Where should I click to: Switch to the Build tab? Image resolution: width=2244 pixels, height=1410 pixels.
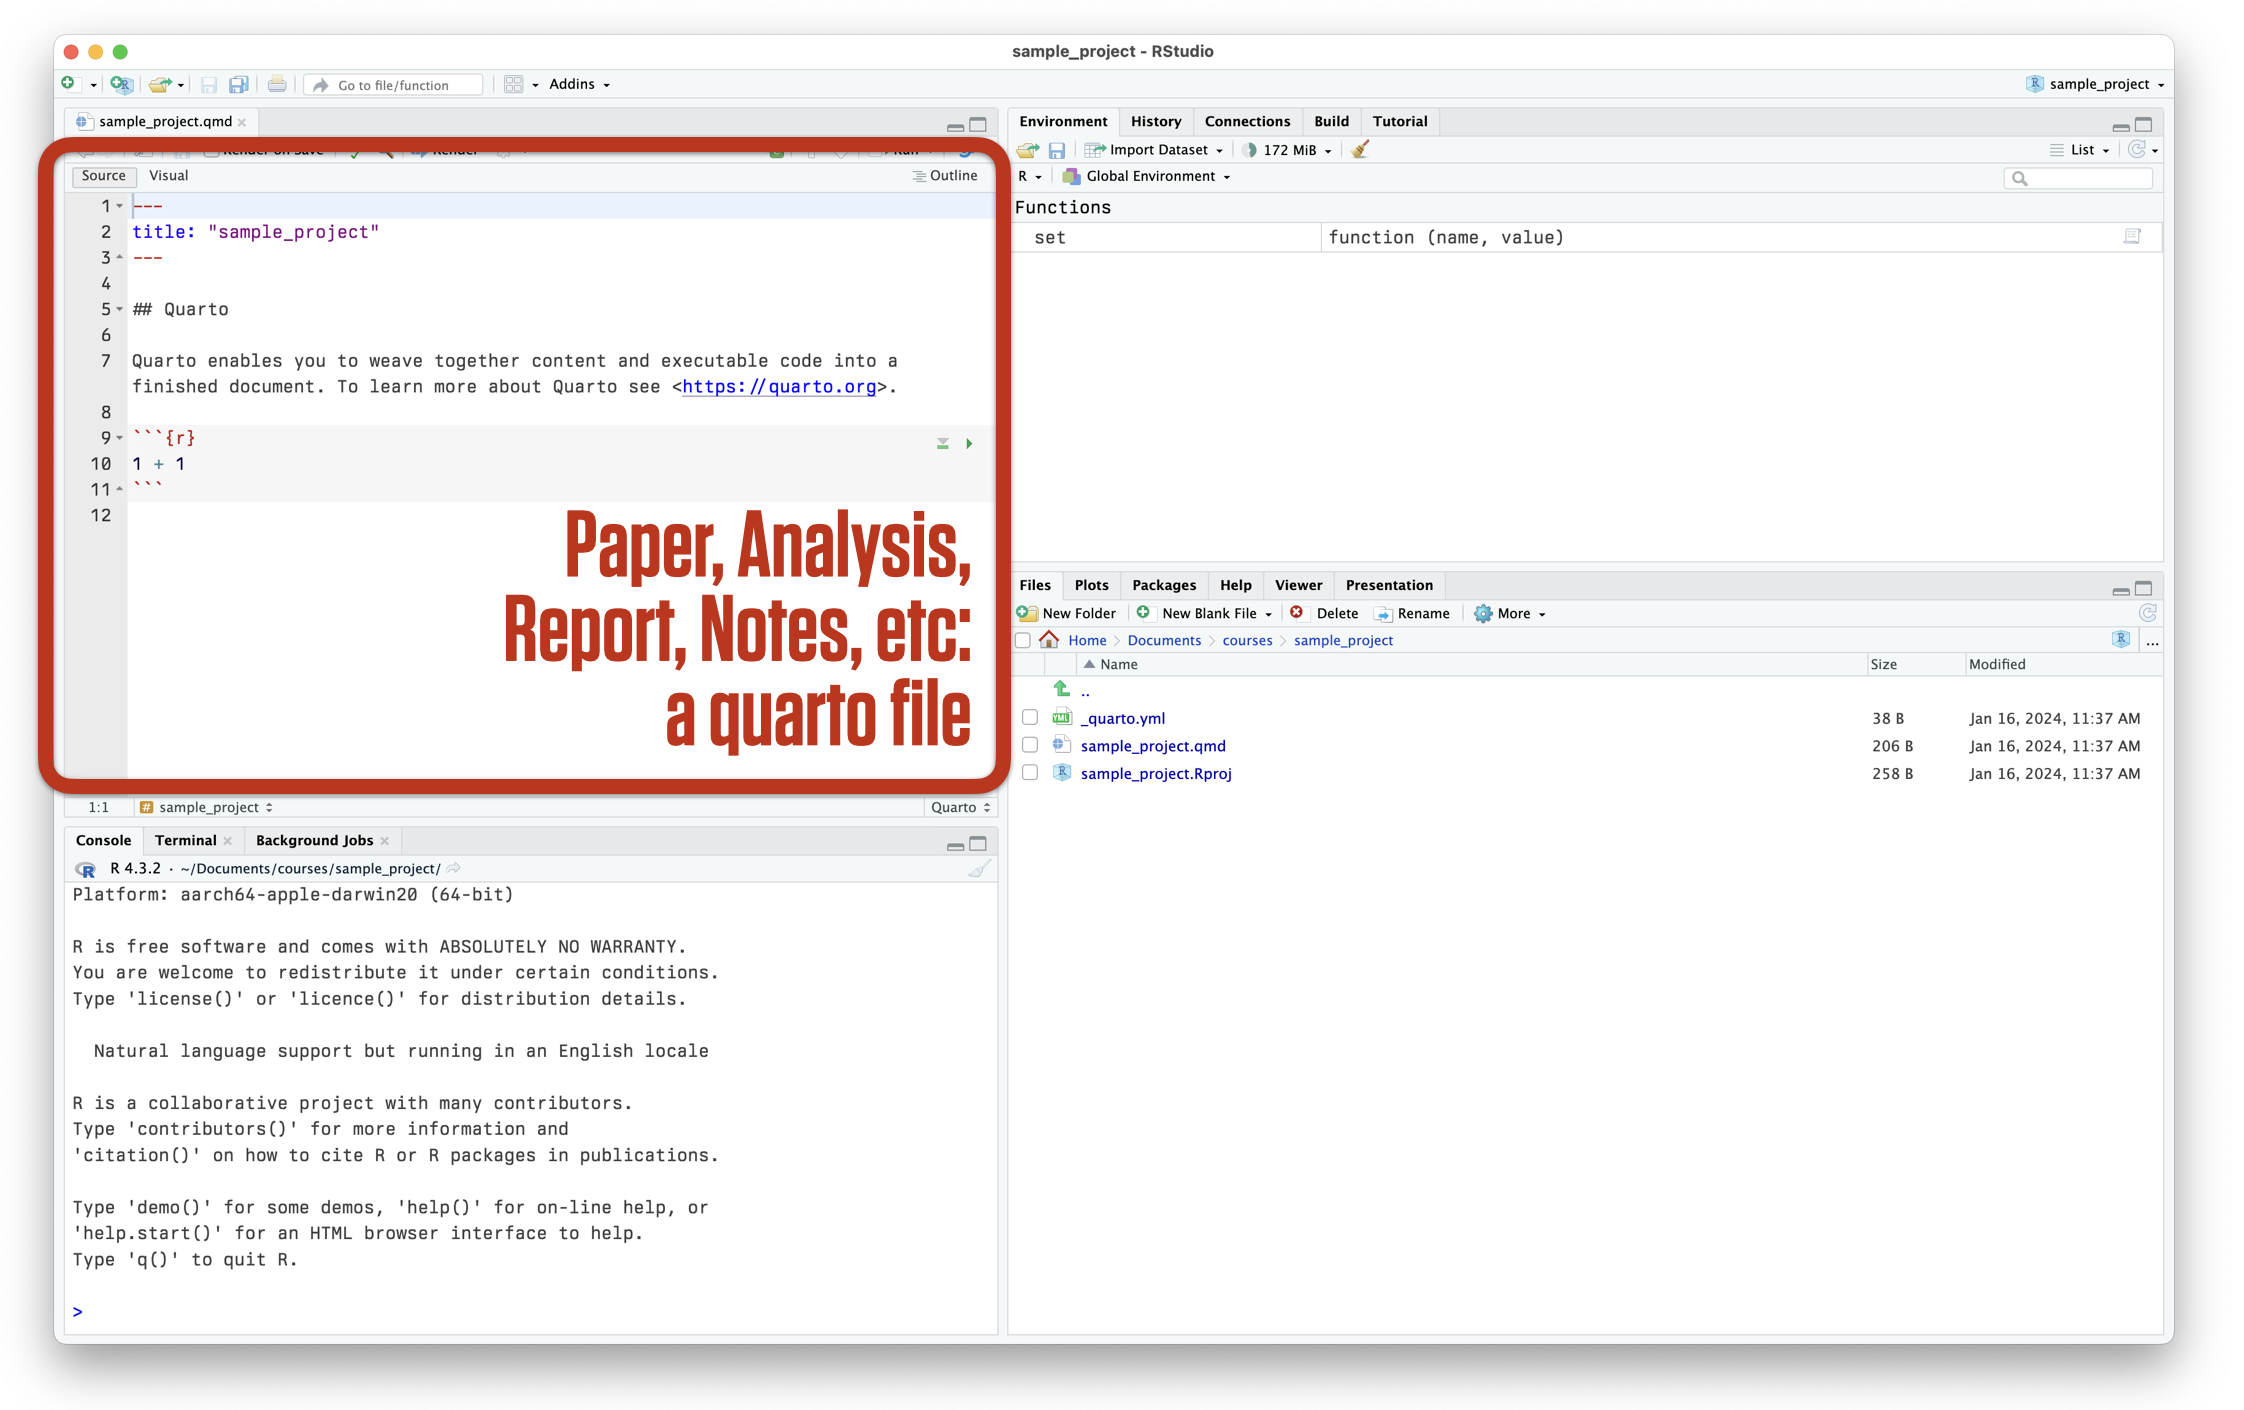click(x=1331, y=121)
